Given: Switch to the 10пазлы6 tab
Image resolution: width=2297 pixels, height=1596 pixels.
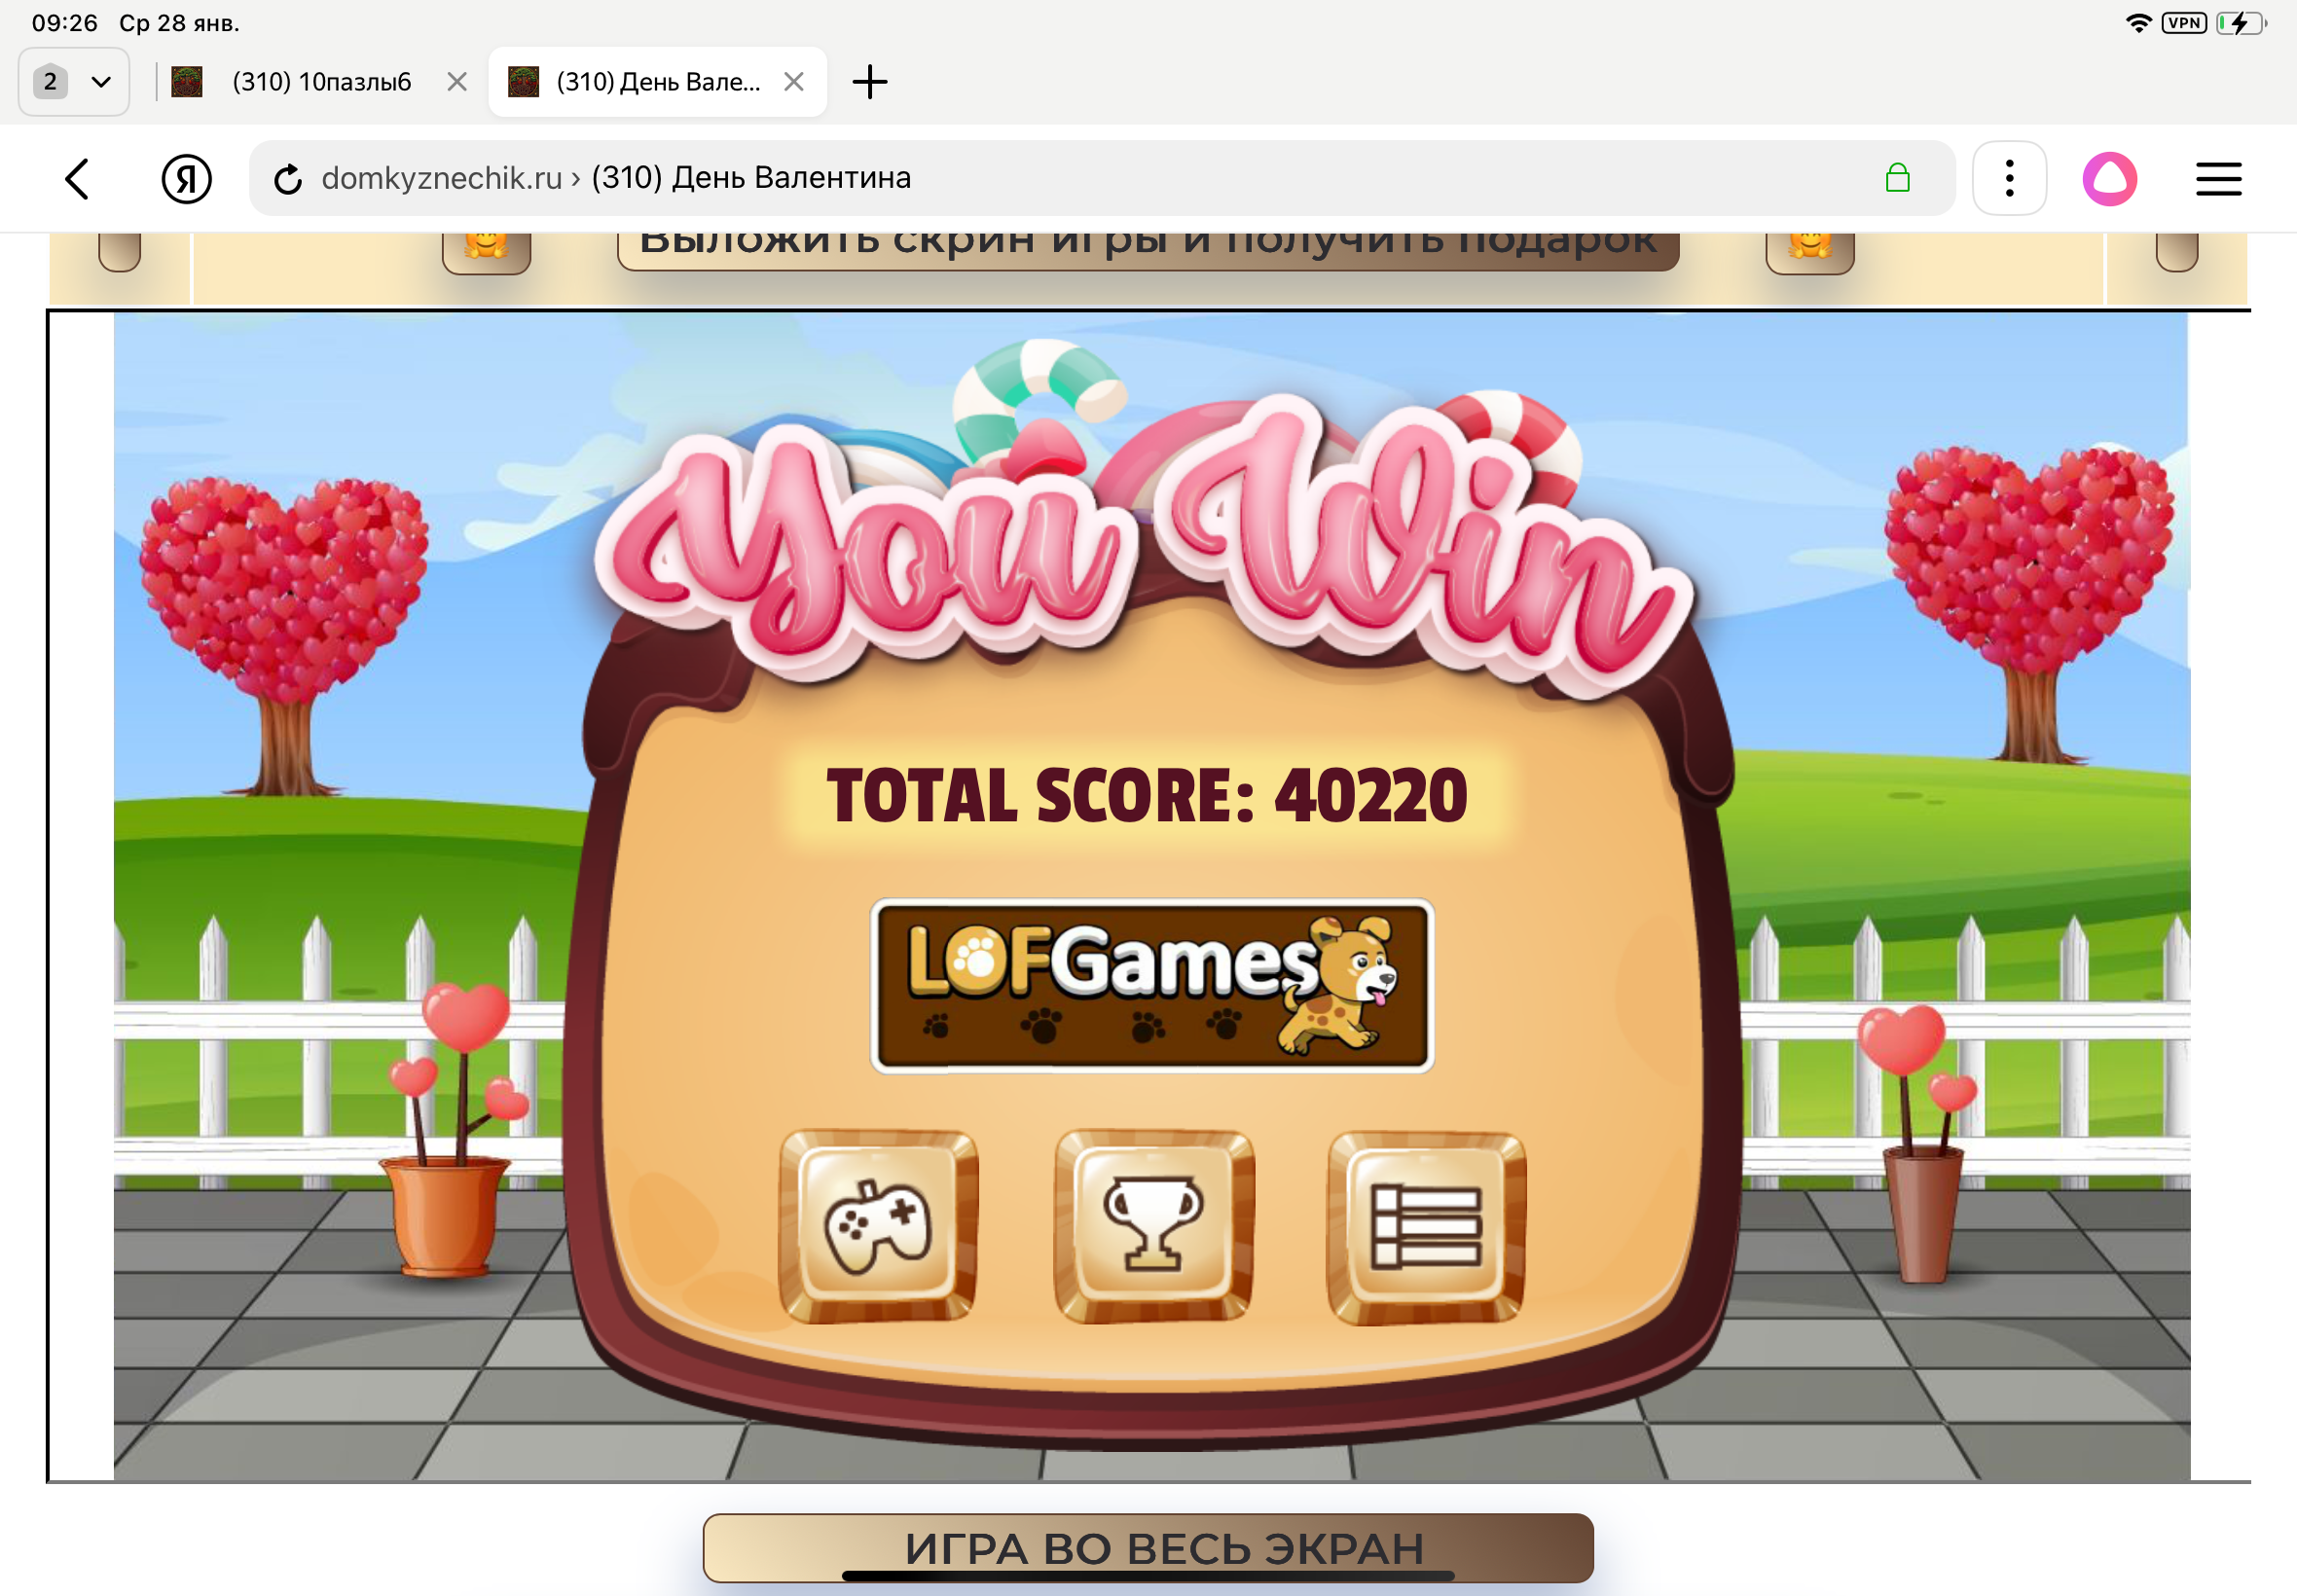Looking at the screenshot, I should (x=320, y=82).
